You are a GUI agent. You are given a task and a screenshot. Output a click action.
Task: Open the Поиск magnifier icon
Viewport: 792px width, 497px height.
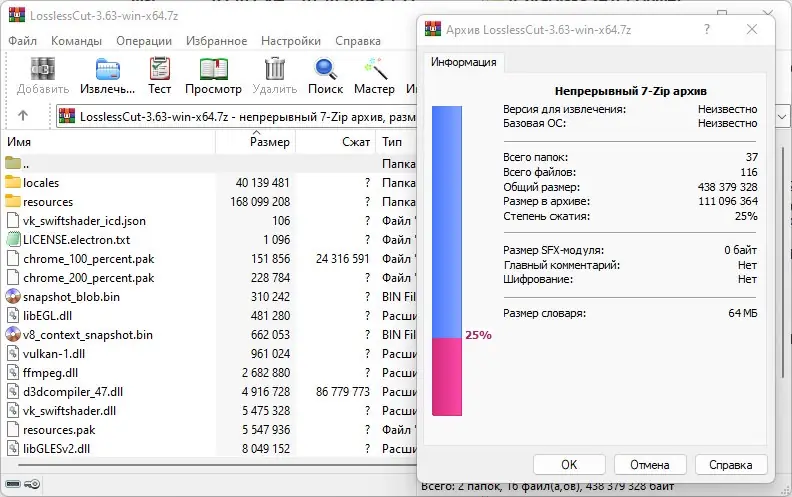325,69
